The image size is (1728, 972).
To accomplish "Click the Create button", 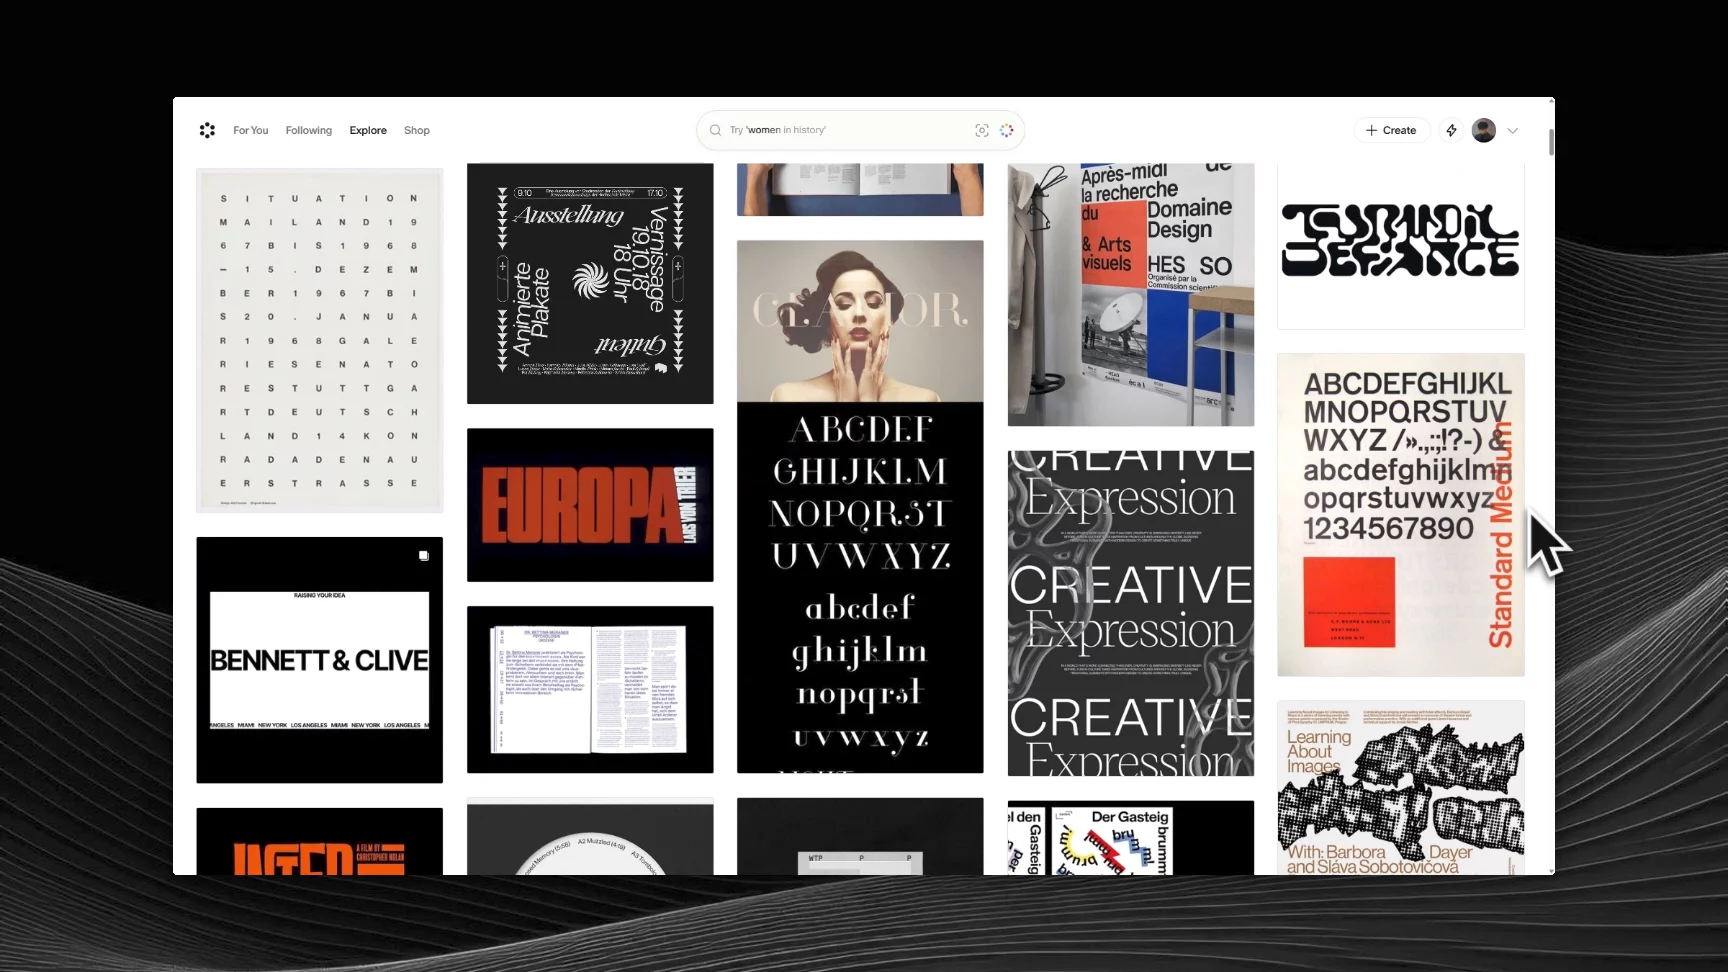I will click(1391, 130).
